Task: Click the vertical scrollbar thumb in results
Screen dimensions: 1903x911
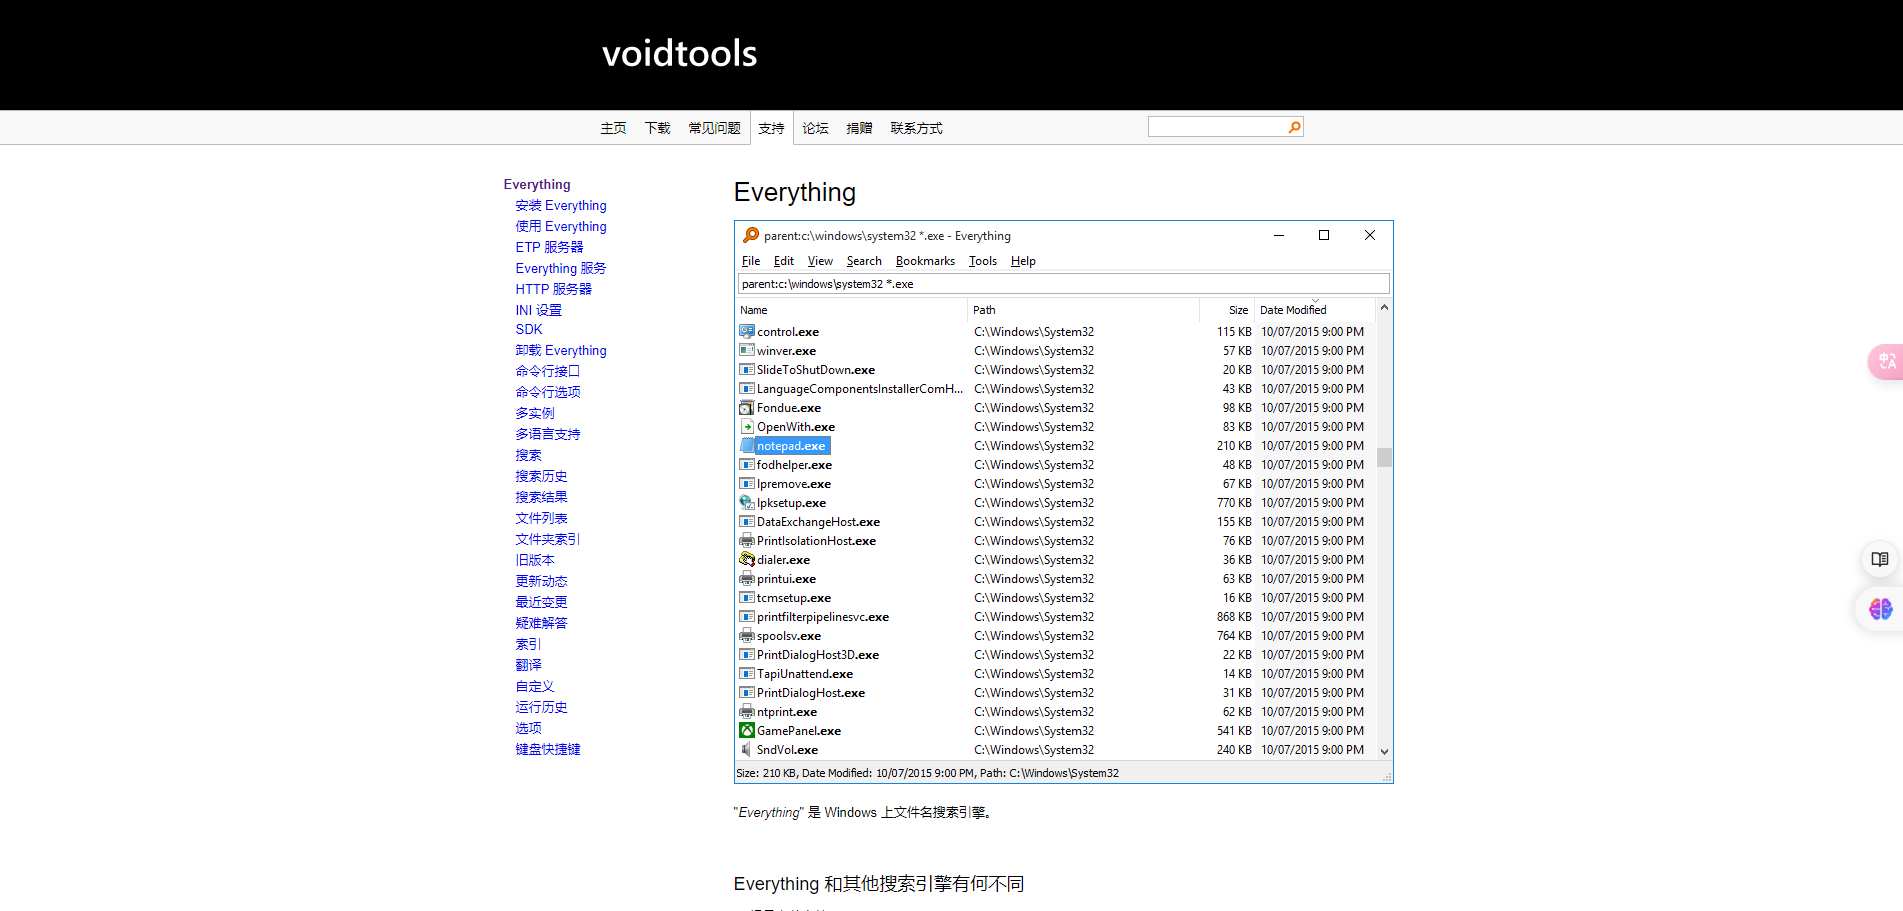Action: pyautogui.click(x=1384, y=457)
